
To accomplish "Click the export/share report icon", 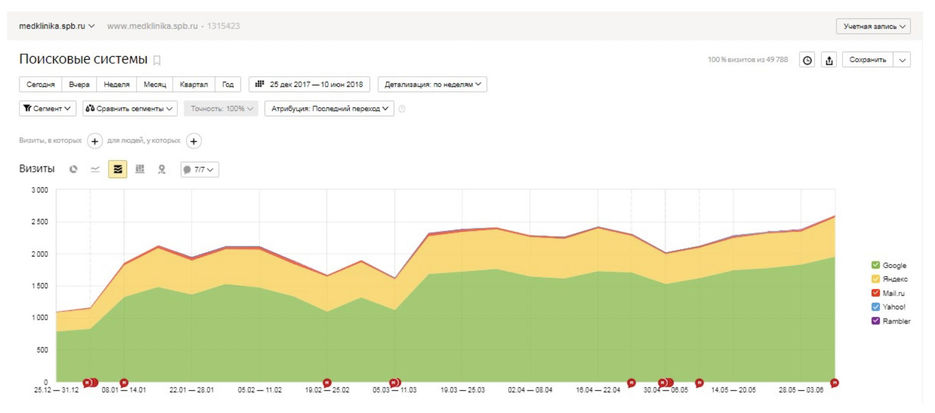I will (x=829, y=60).
